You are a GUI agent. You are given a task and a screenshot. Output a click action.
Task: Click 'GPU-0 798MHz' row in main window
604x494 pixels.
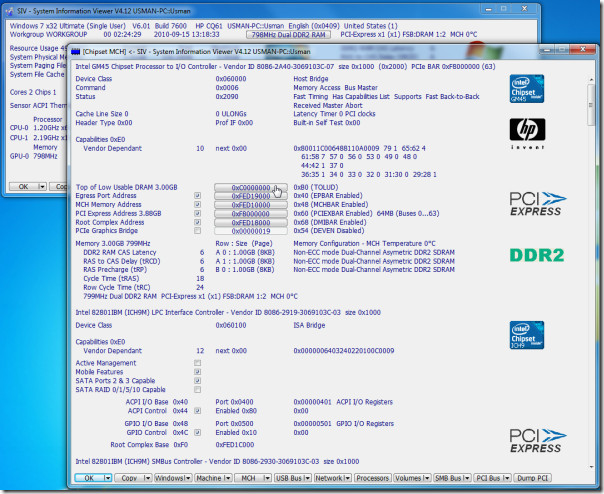pos(34,156)
